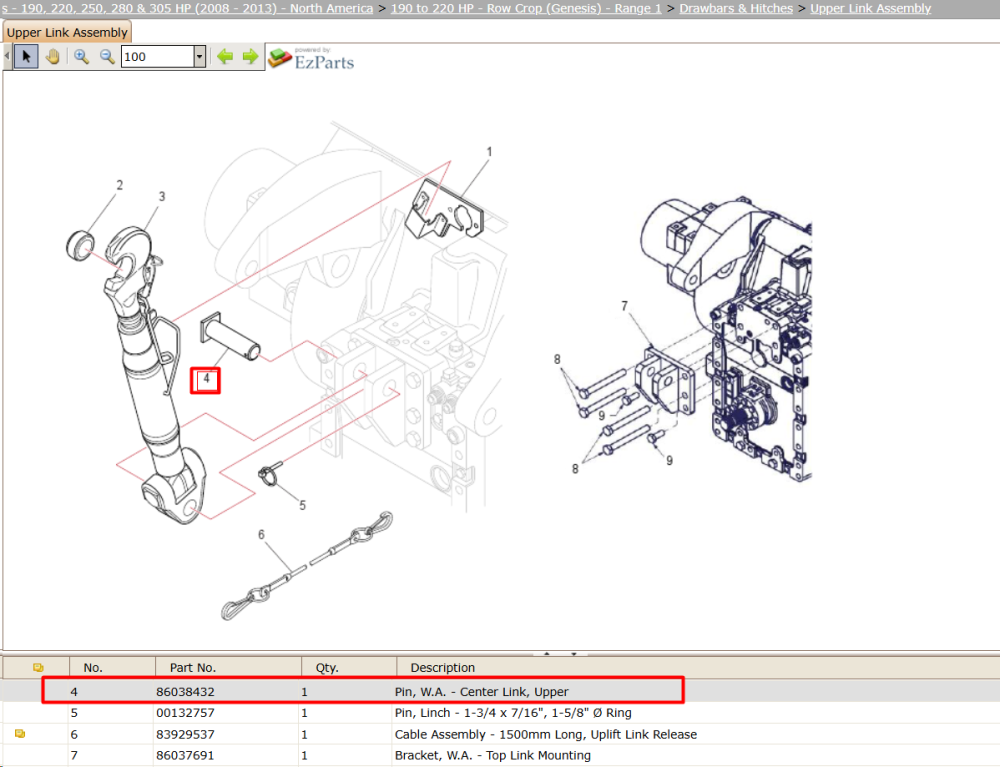Open the North America model range breadcrumb

point(187,8)
